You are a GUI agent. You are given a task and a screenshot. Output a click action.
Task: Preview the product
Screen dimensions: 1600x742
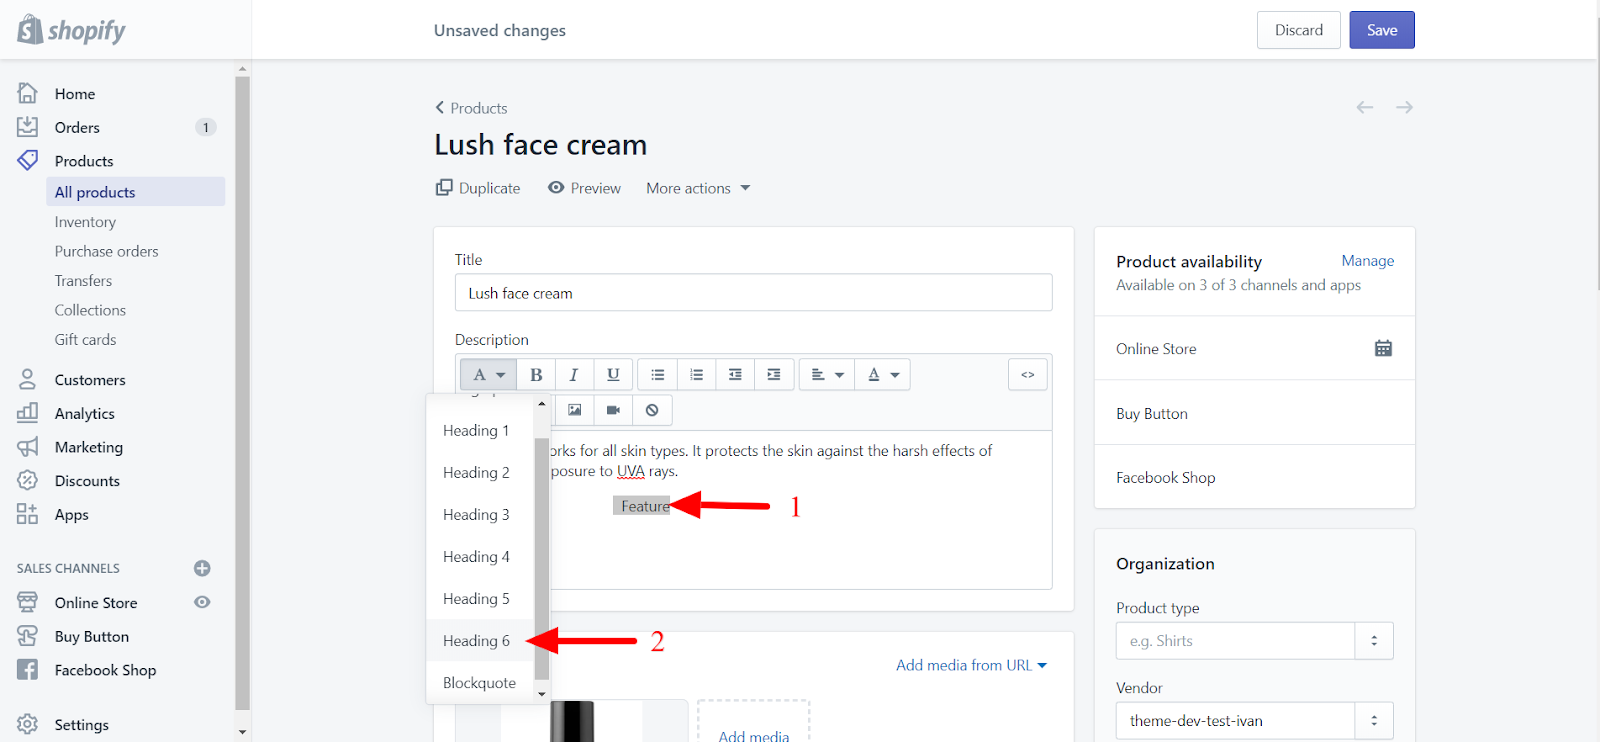[584, 188]
